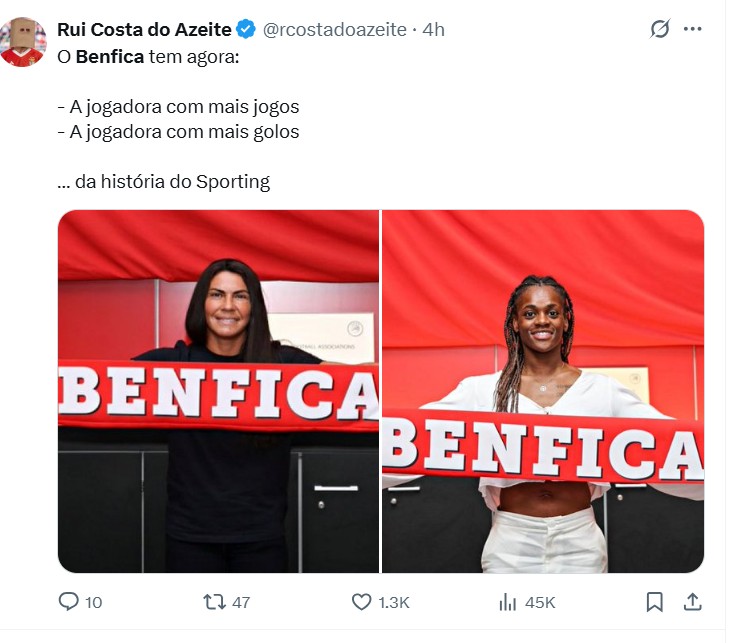The image size is (740, 643).
Task: Click the 4h timestamp link
Action: pos(433,29)
